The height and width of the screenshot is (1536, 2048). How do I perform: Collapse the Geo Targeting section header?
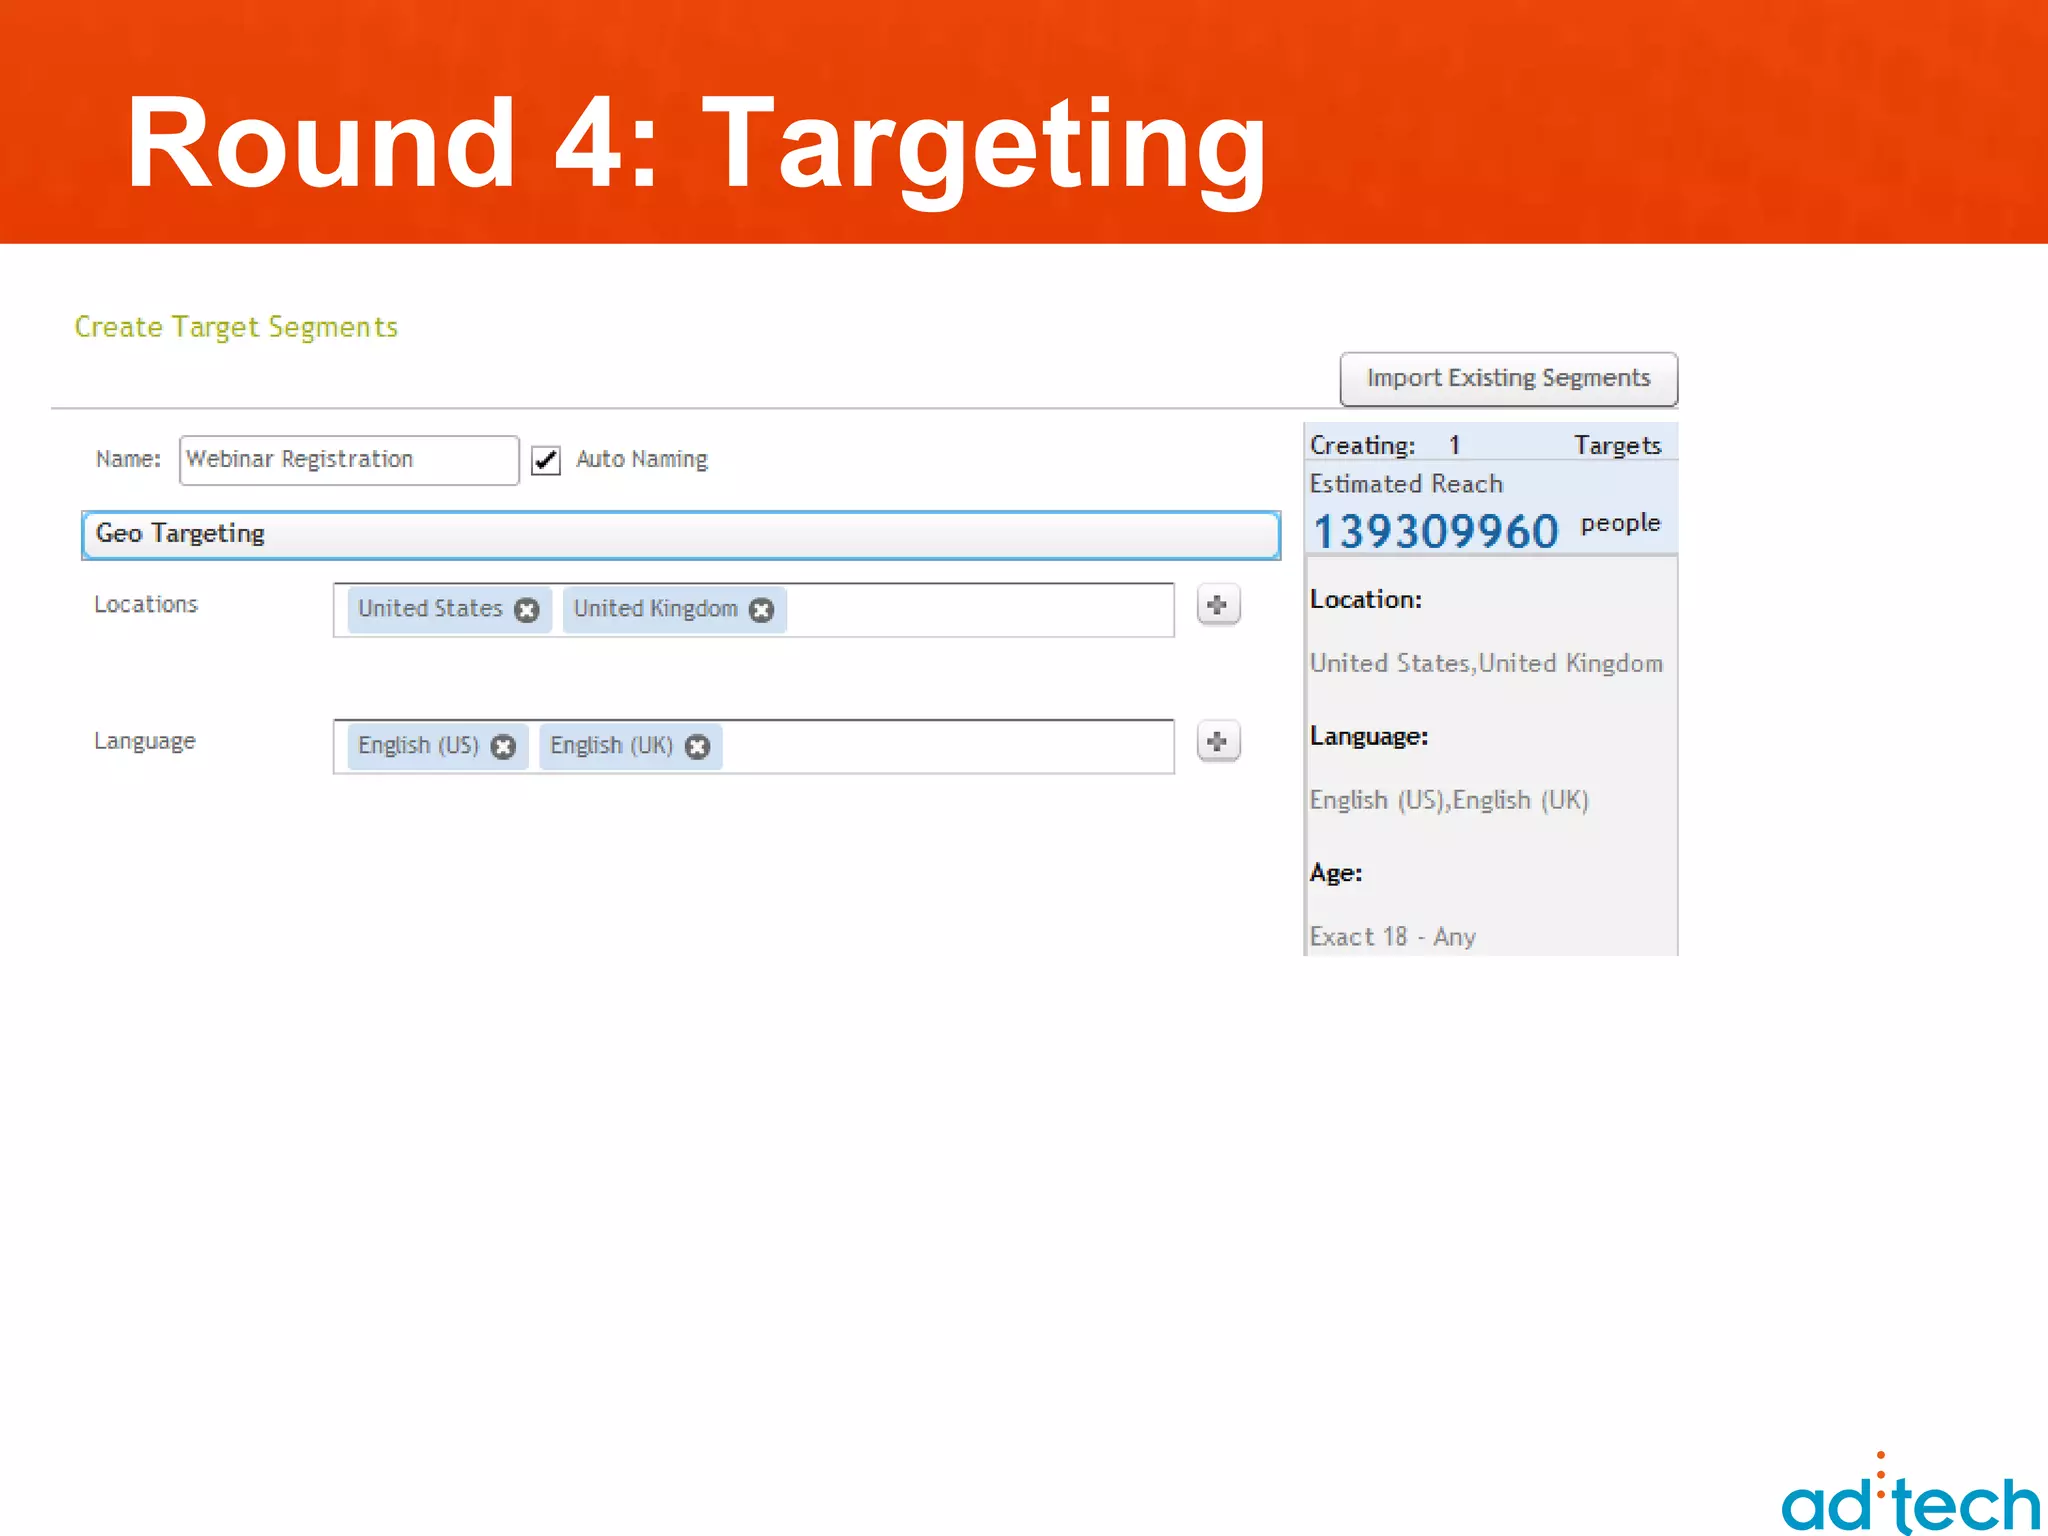pos(681,535)
